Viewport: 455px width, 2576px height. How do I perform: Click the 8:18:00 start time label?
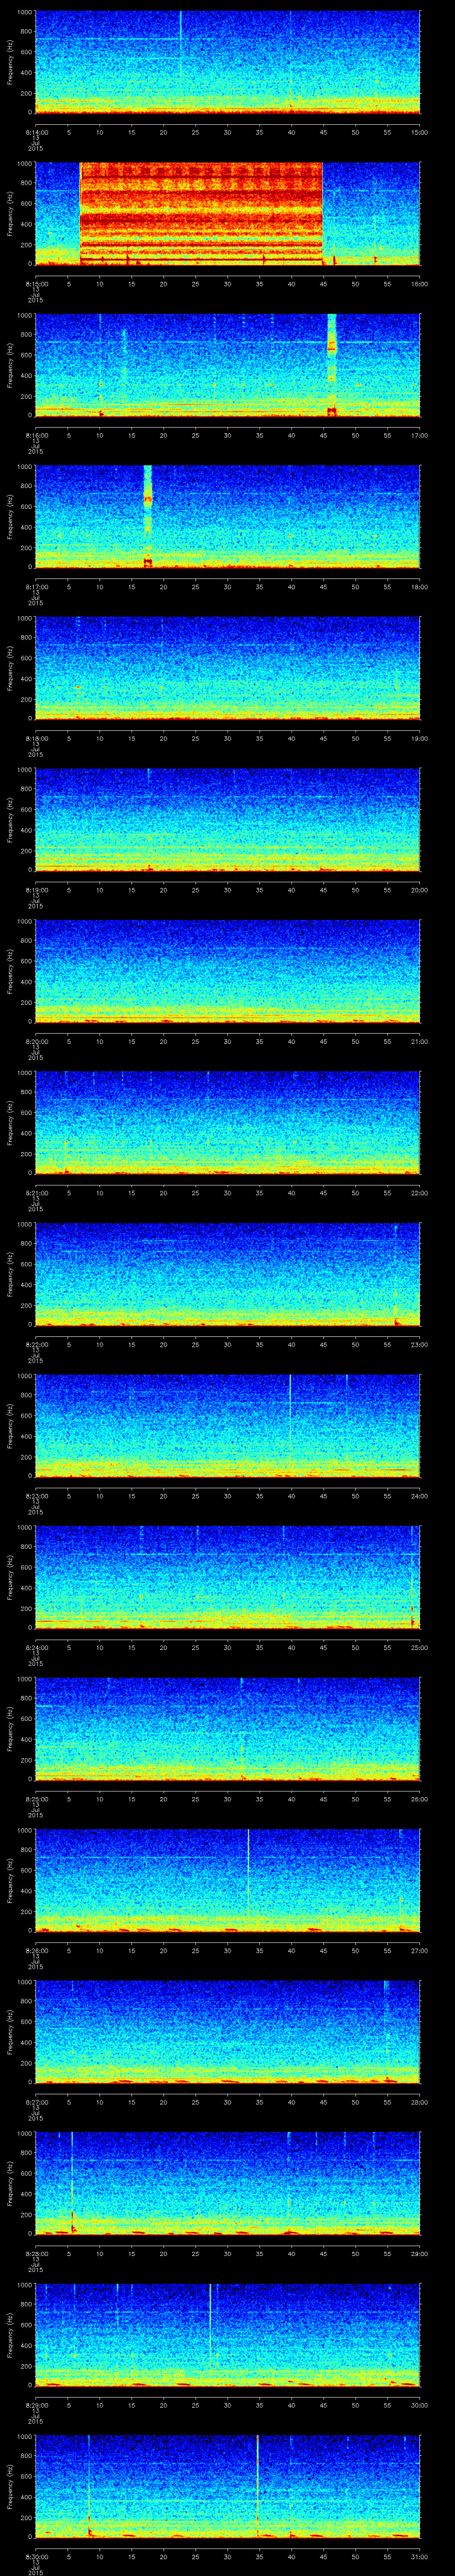tap(36, 738)
